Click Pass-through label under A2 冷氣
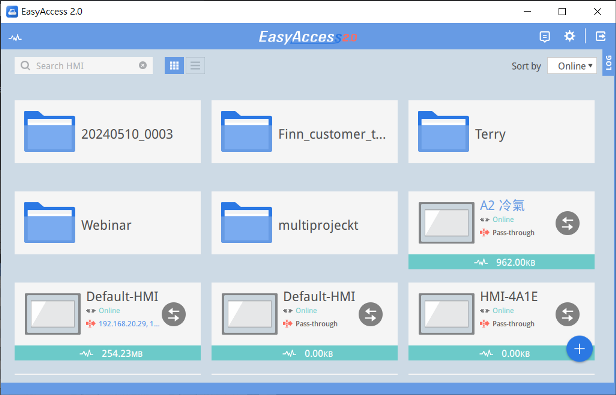 point(513,233)
